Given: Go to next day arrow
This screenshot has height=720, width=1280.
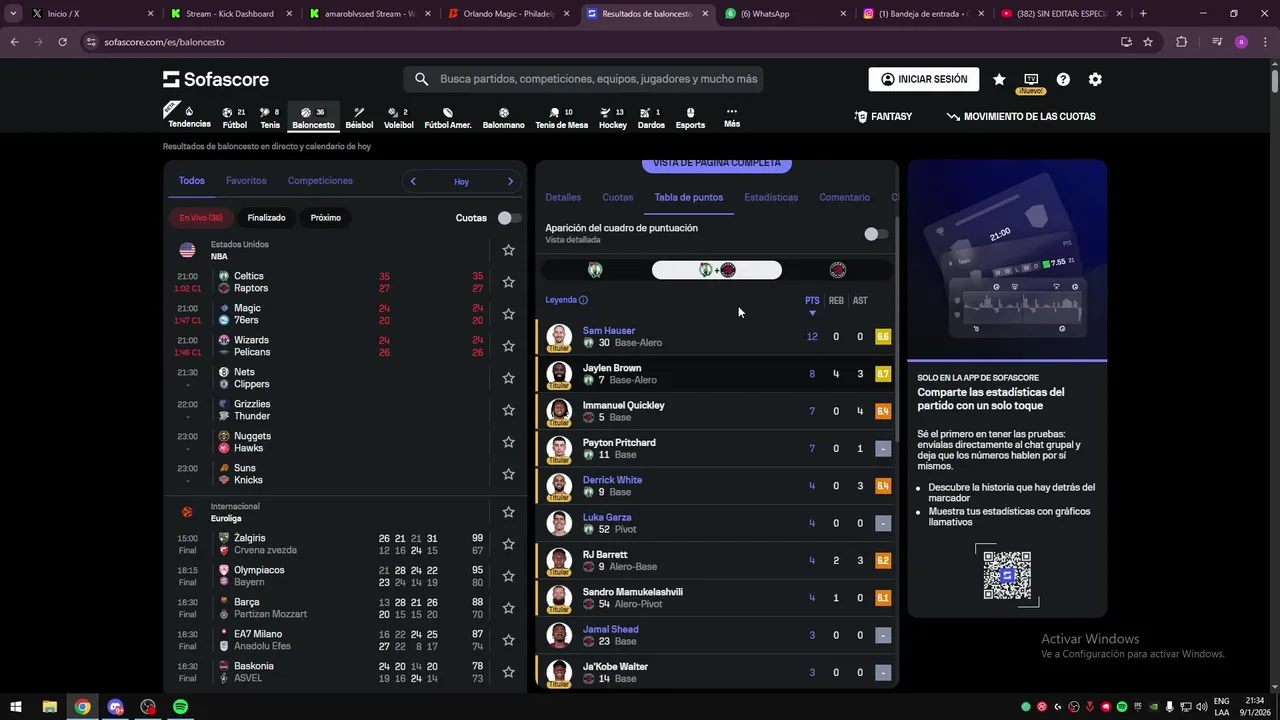Looking at the screenshot, I should click(510, 181).
